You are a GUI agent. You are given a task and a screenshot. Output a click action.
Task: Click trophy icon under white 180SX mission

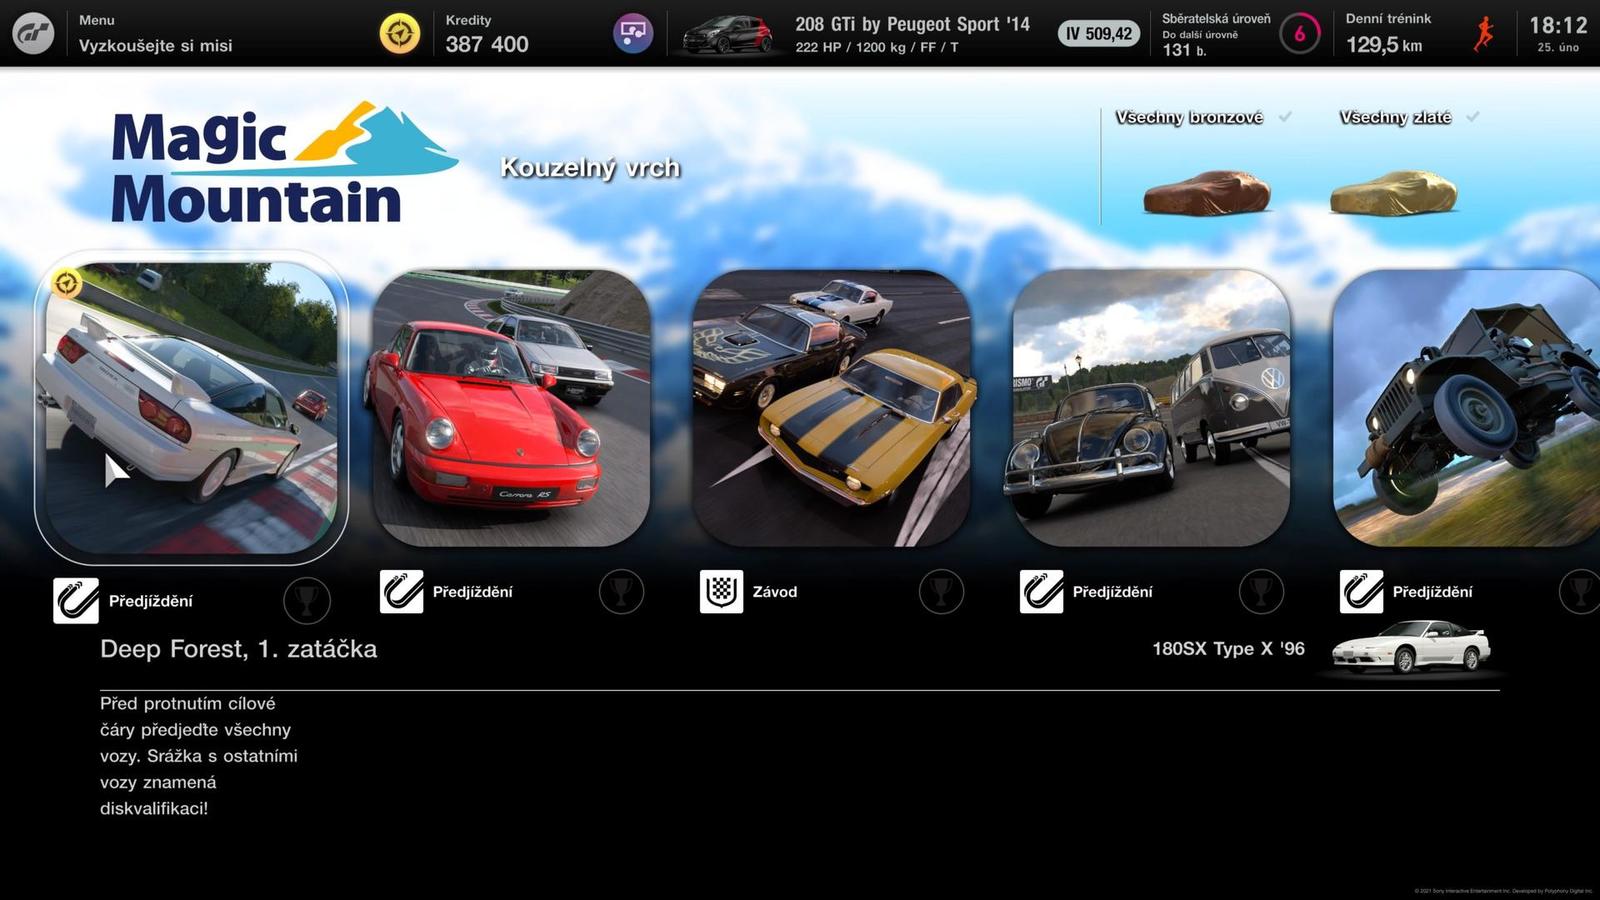(306, 600)
